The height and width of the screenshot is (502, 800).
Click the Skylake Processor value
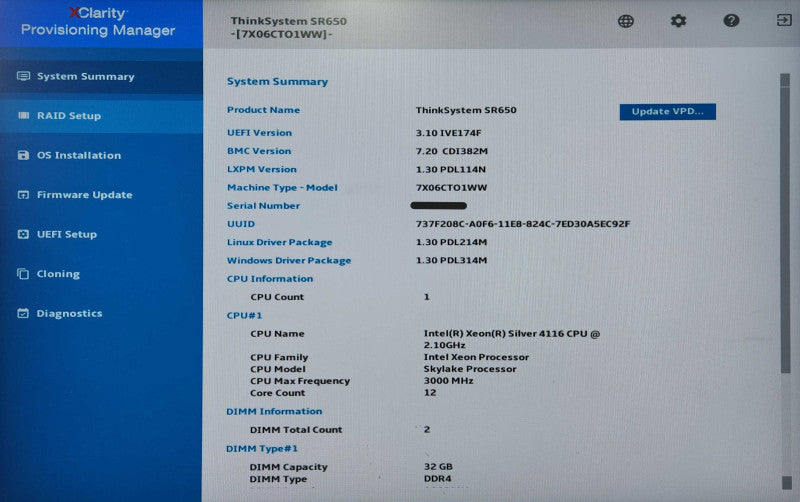[470, 369]
